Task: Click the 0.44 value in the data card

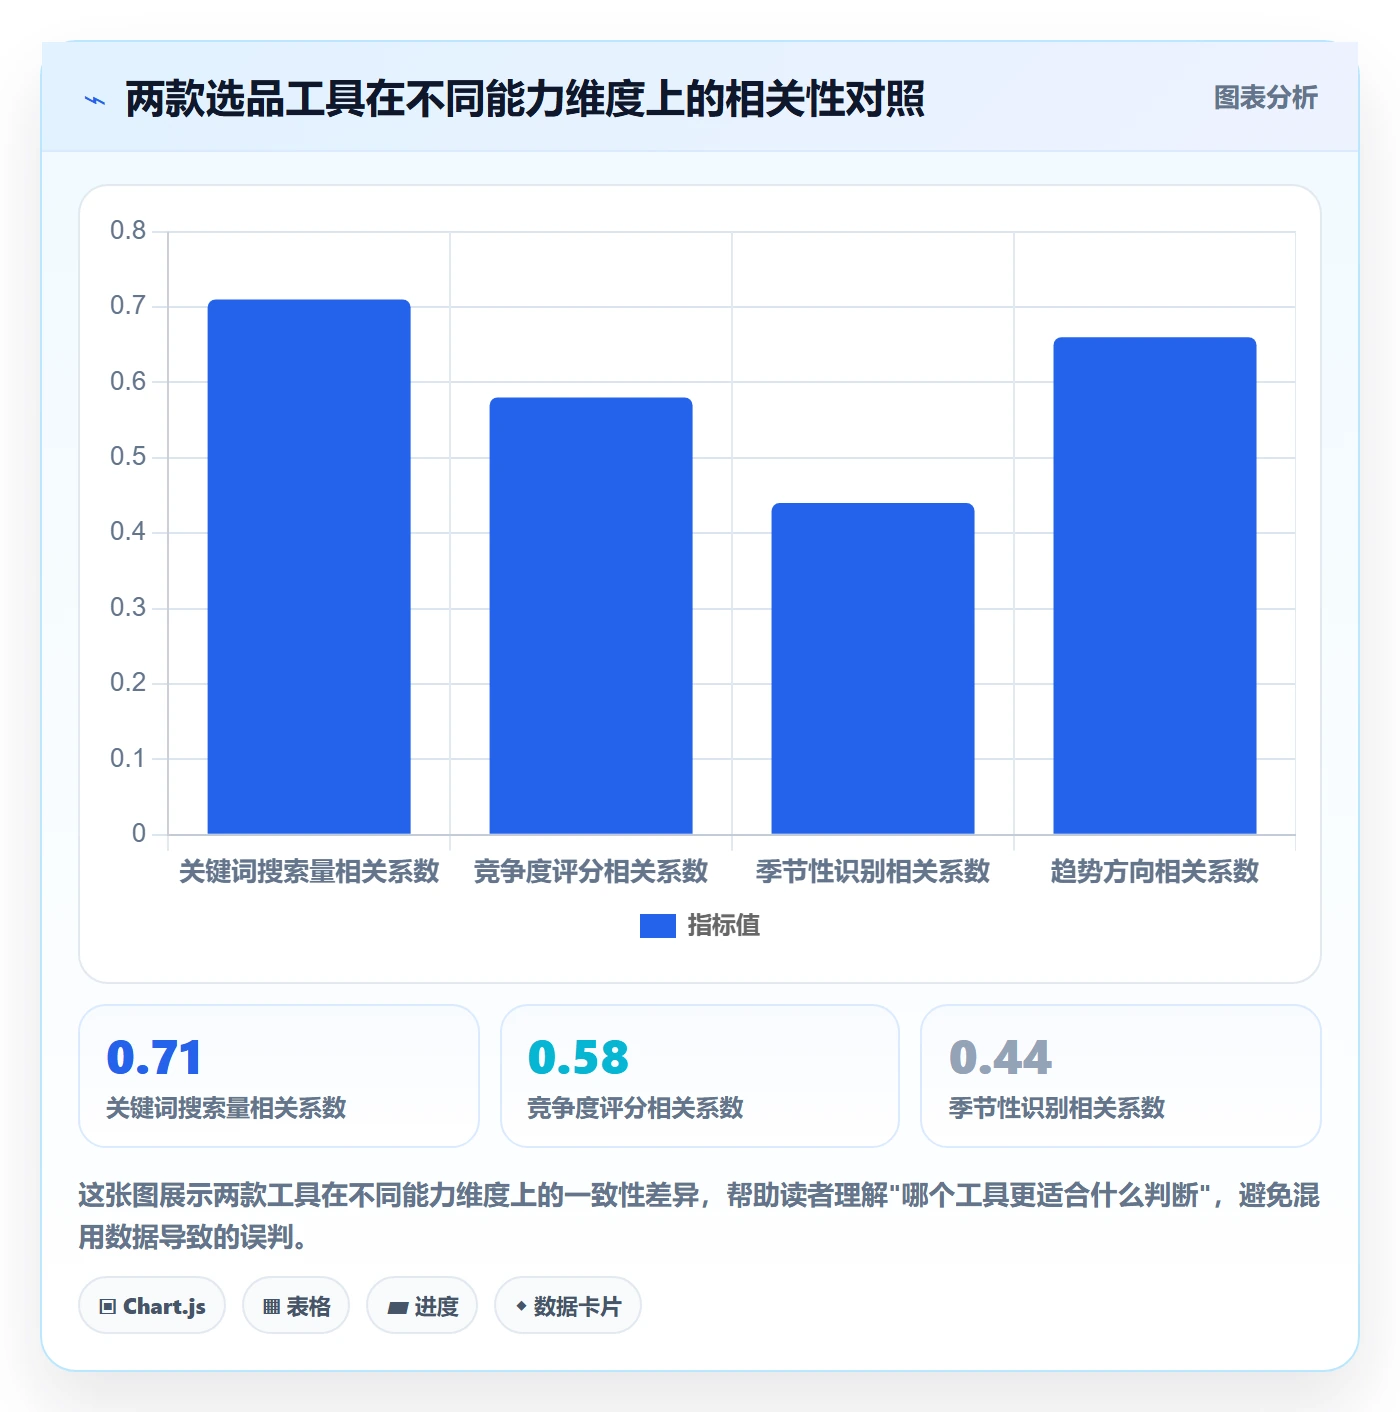Action: pos(1000,1057)
